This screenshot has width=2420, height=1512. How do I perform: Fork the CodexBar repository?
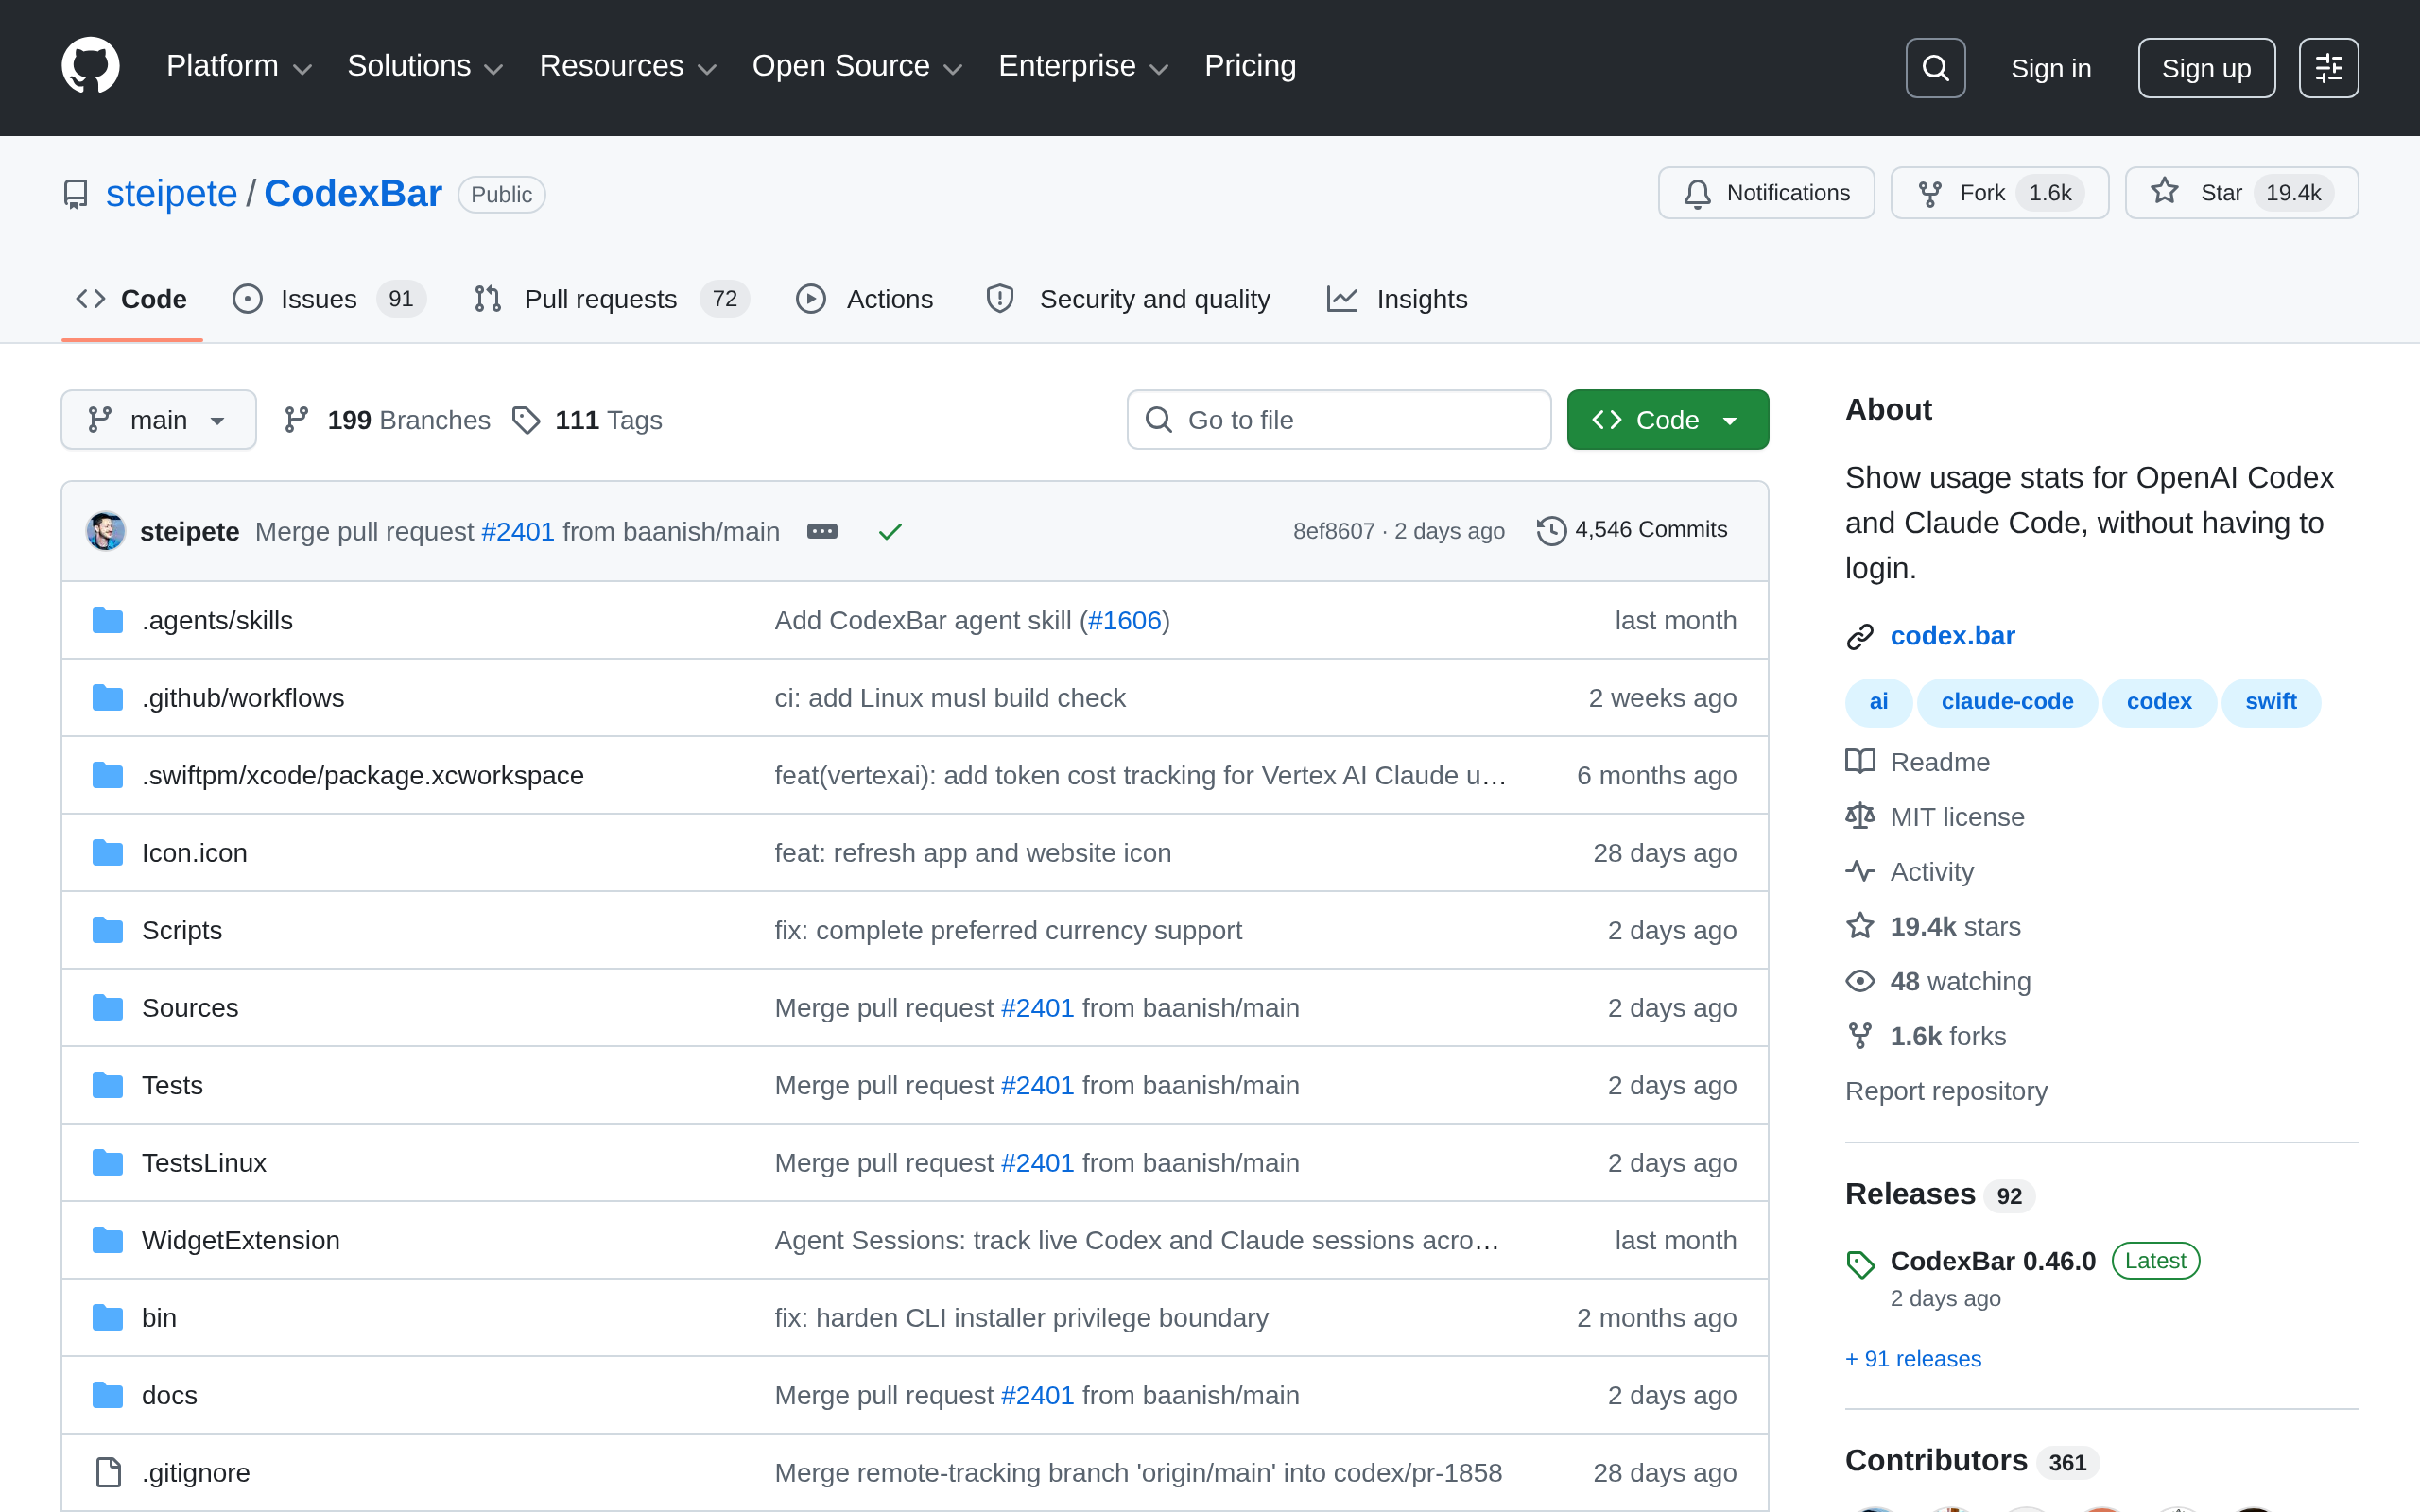tap(1999, 193)
